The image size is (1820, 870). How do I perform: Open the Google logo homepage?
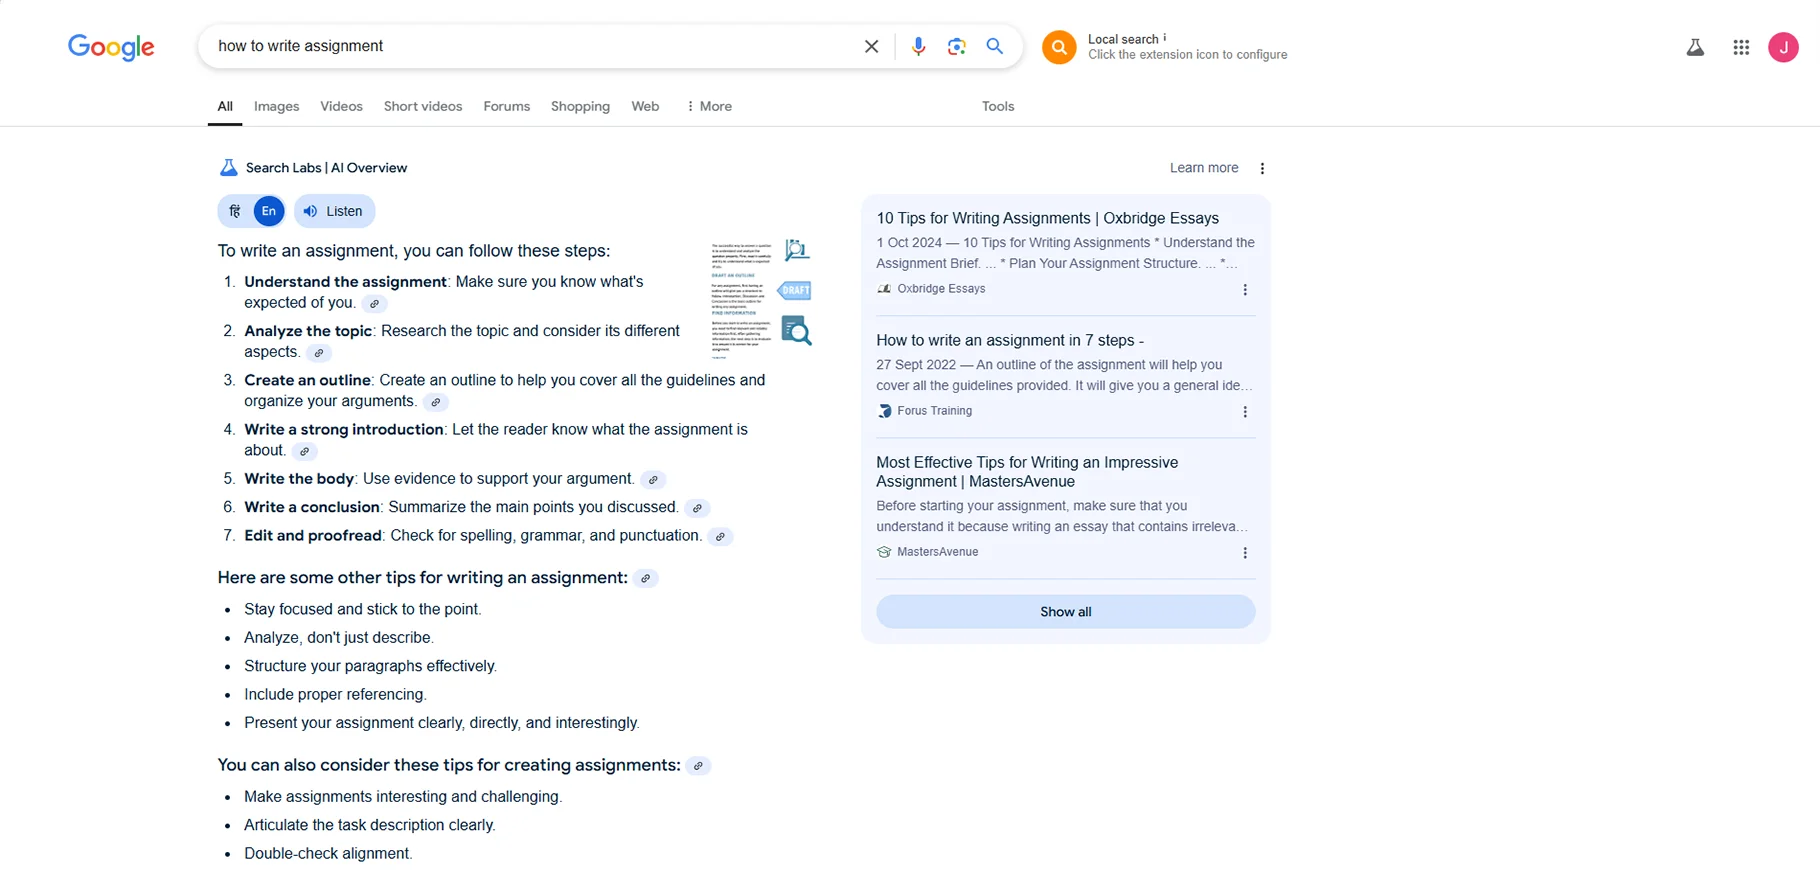111,47
